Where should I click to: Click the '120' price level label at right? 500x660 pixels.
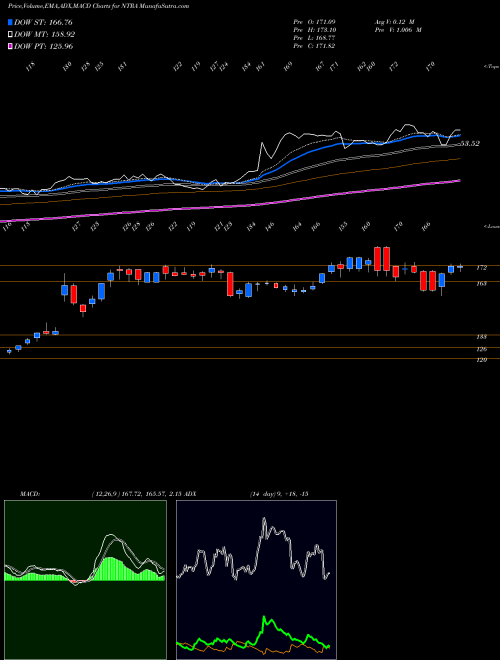tap(481, 360)
